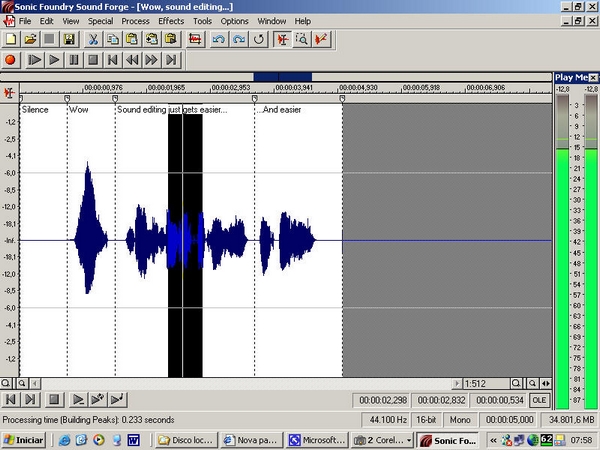
Task: Open the Help menu
Action: [302, 21]
